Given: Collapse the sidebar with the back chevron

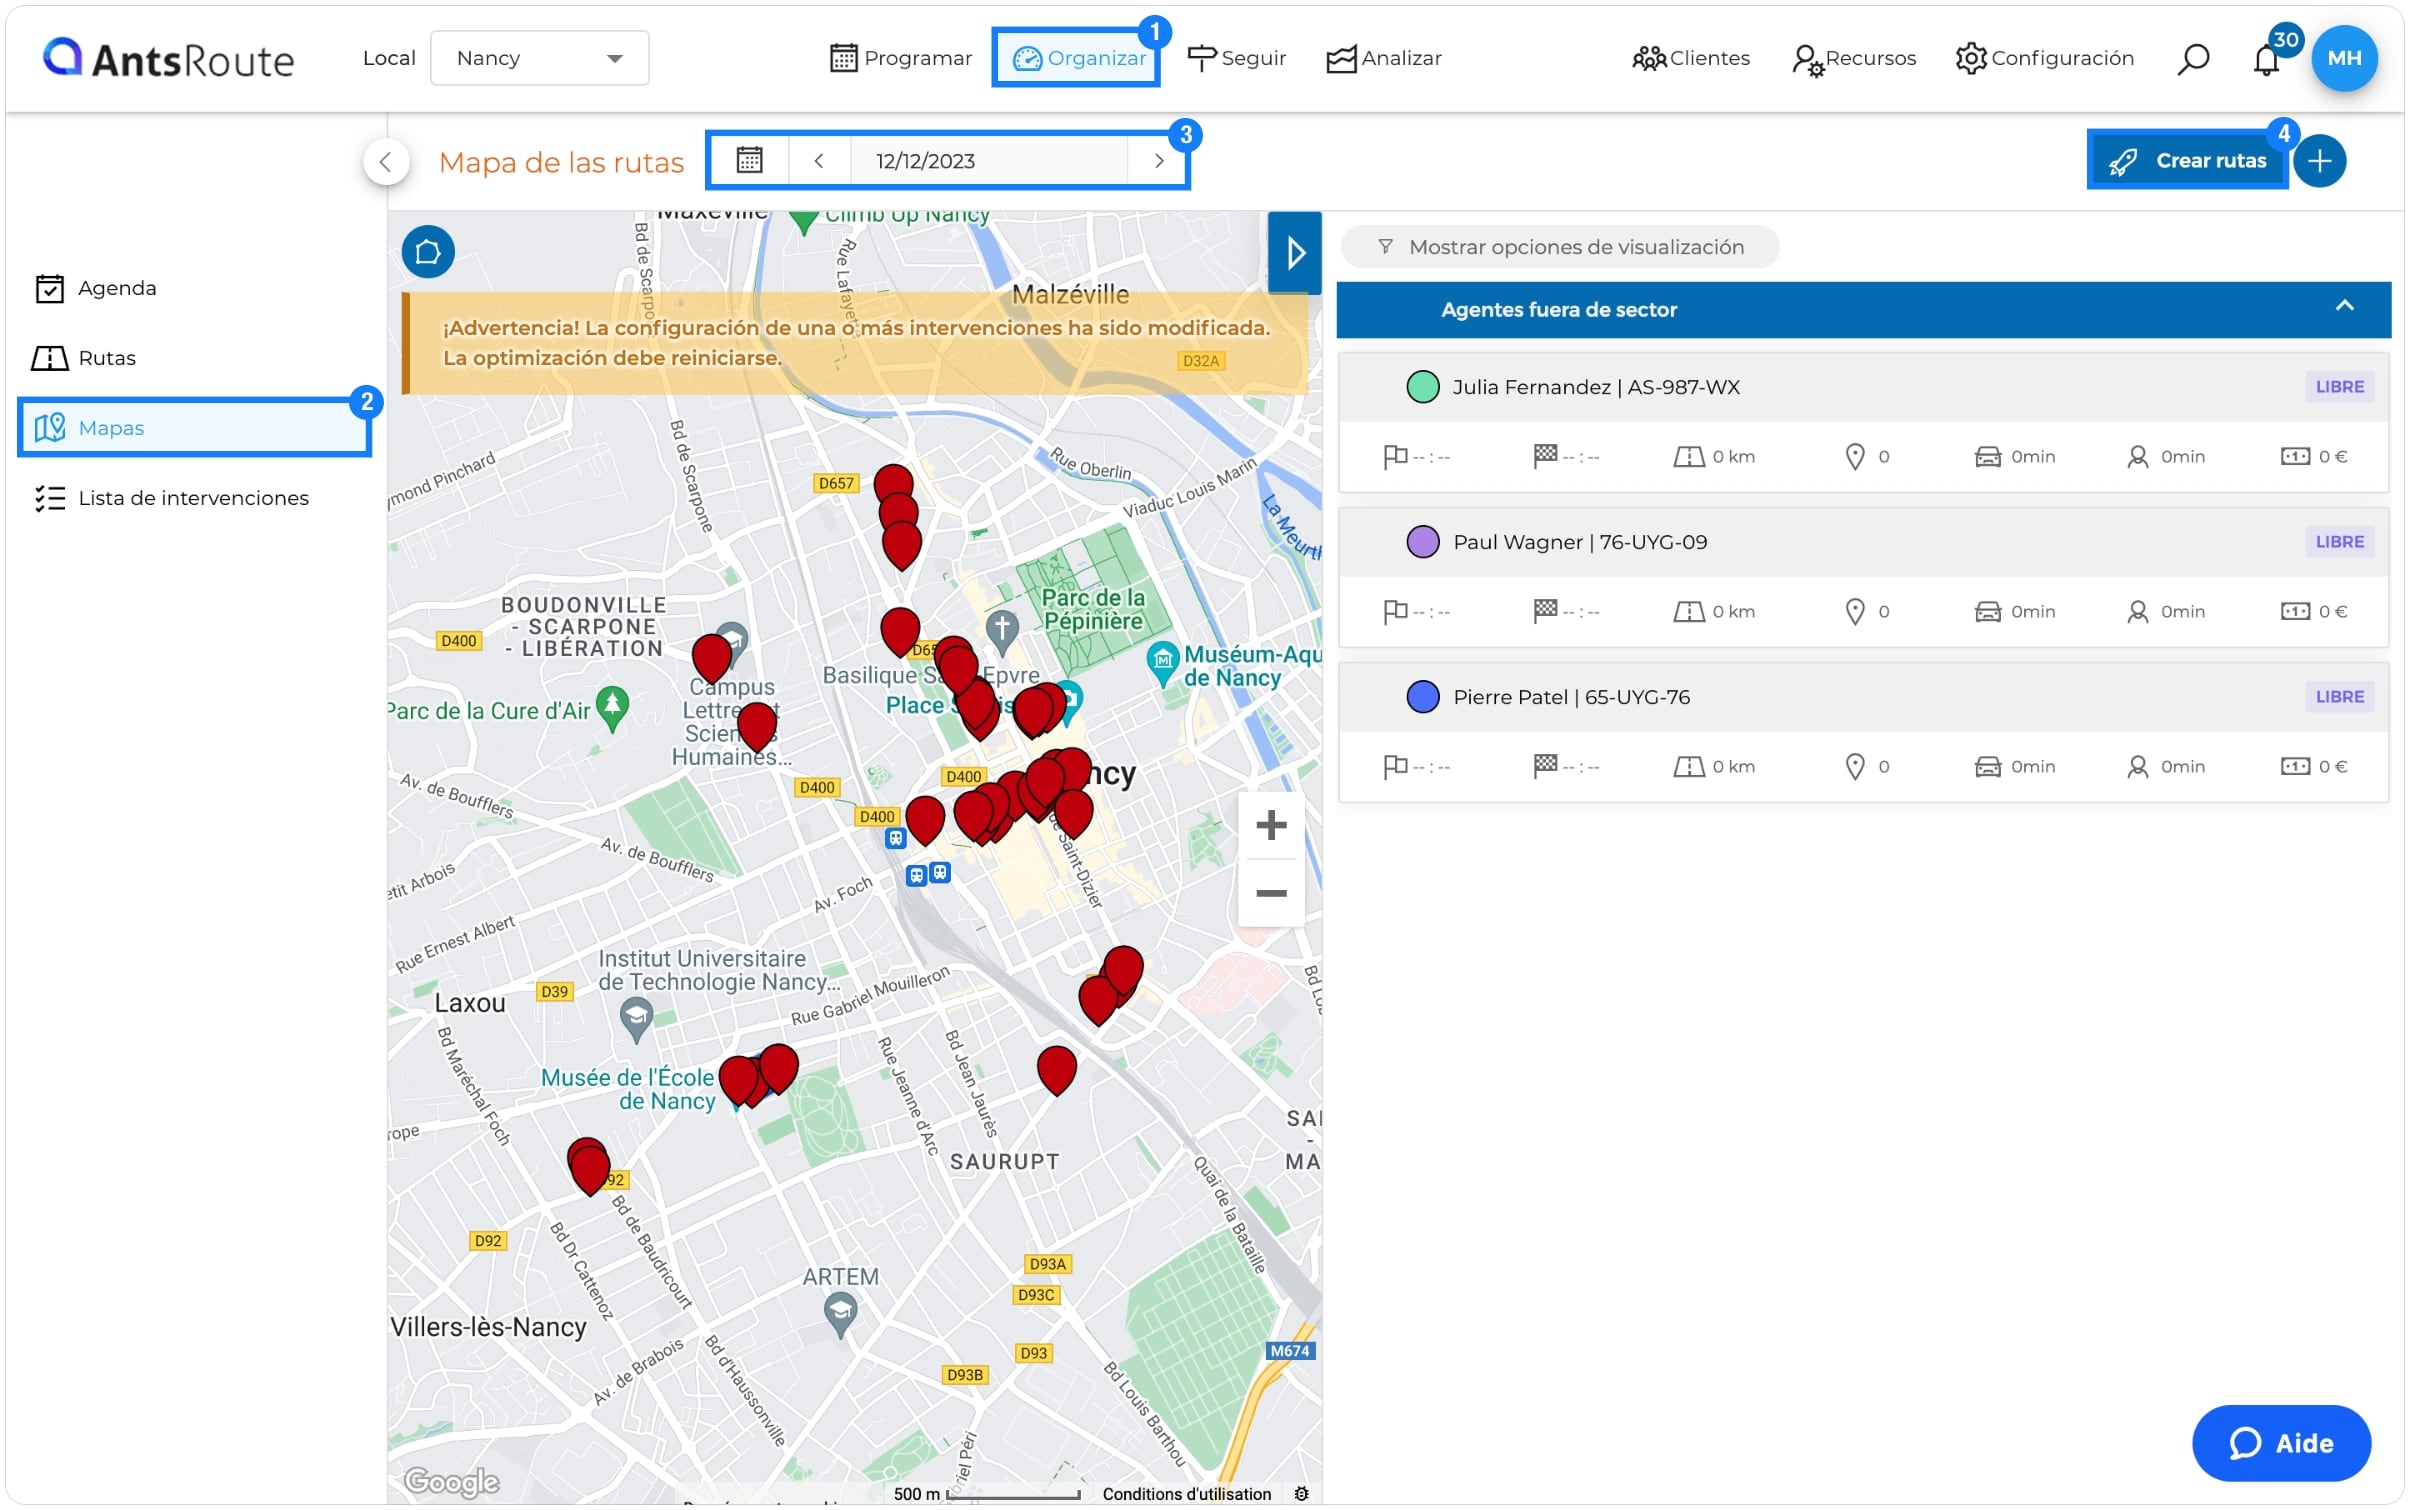Looking at the screenshot, I should click(x=386, y=162).
